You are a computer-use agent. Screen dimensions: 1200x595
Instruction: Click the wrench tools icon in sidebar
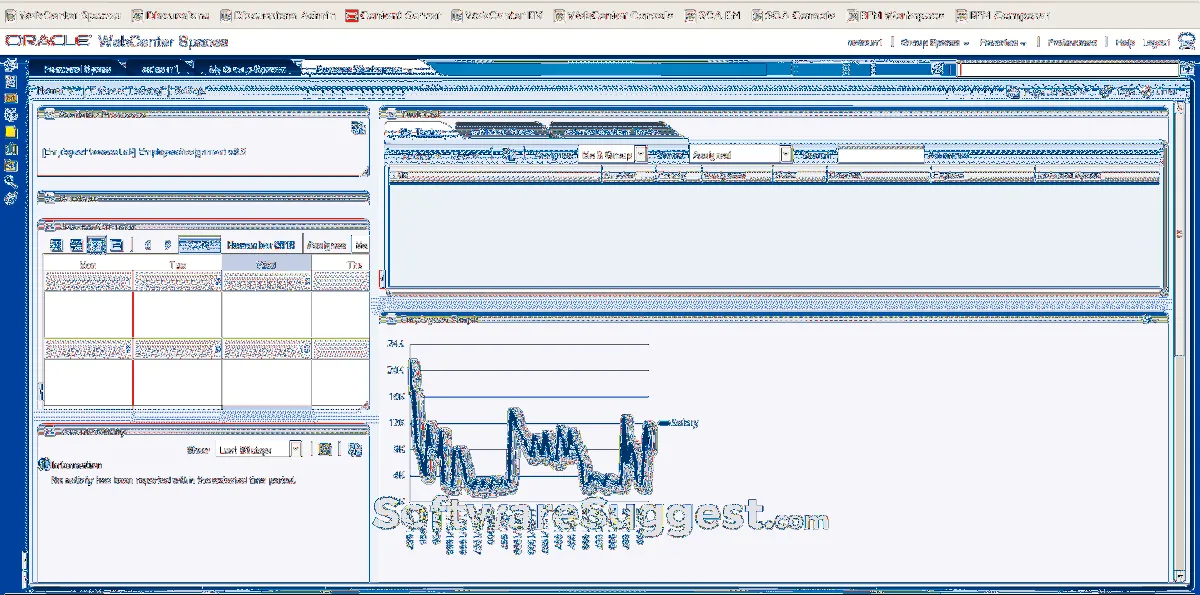click(x=11, y=182)
